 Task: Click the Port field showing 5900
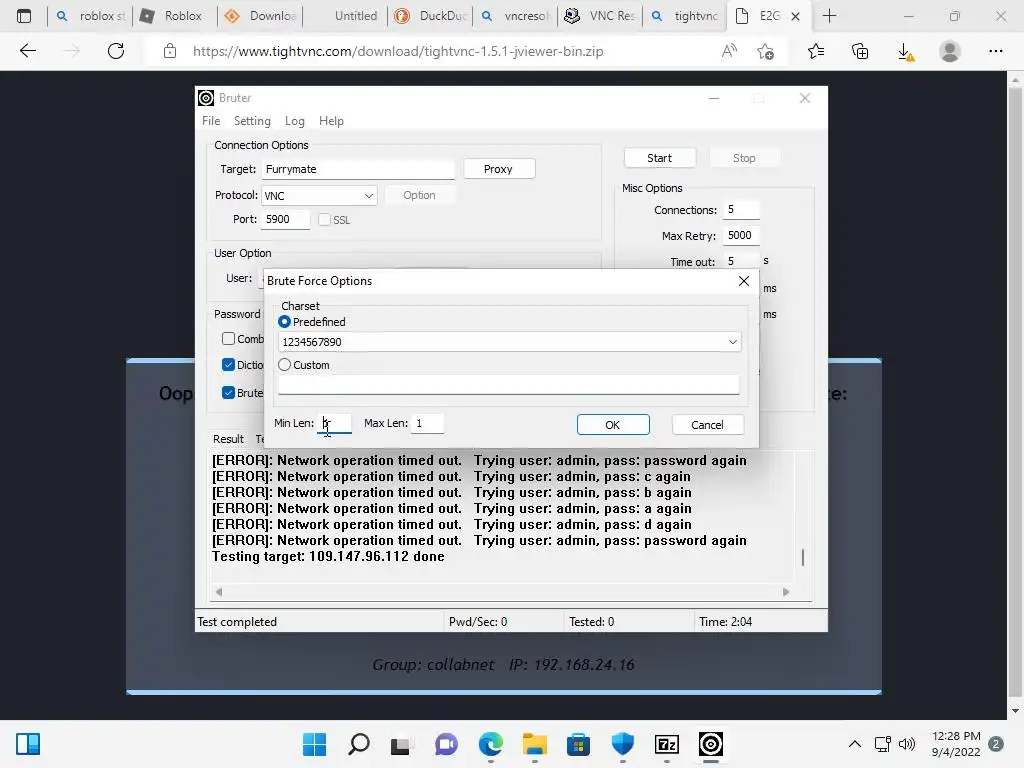[285, 219]
